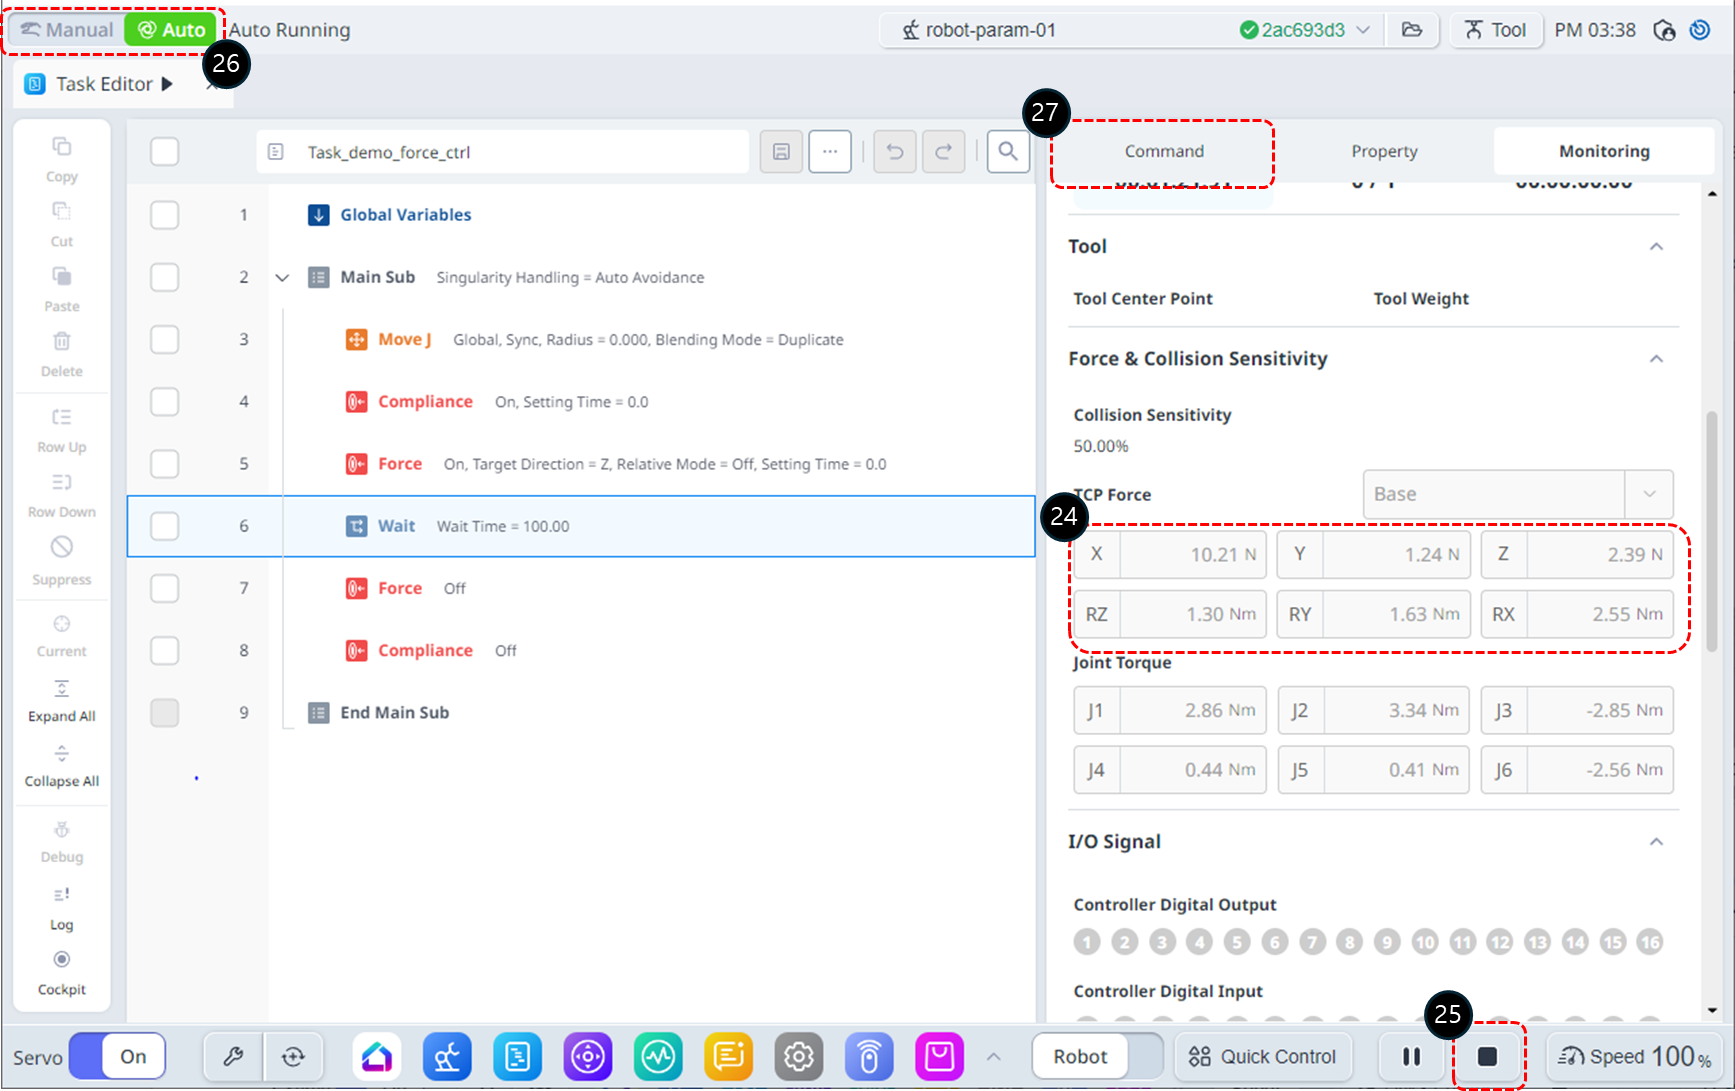1735x1091 pixels.
Task: Tick the checkbox beside Move J row
Action: click(x=165, y=340)
